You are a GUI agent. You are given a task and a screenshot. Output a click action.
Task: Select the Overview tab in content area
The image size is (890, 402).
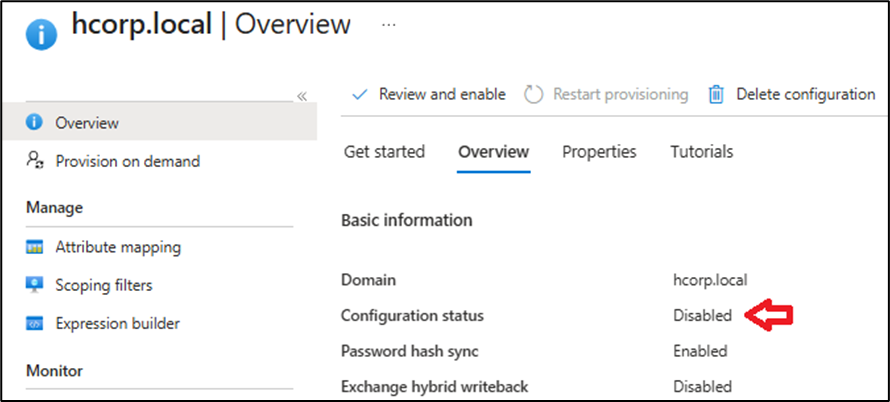[493, 152]
